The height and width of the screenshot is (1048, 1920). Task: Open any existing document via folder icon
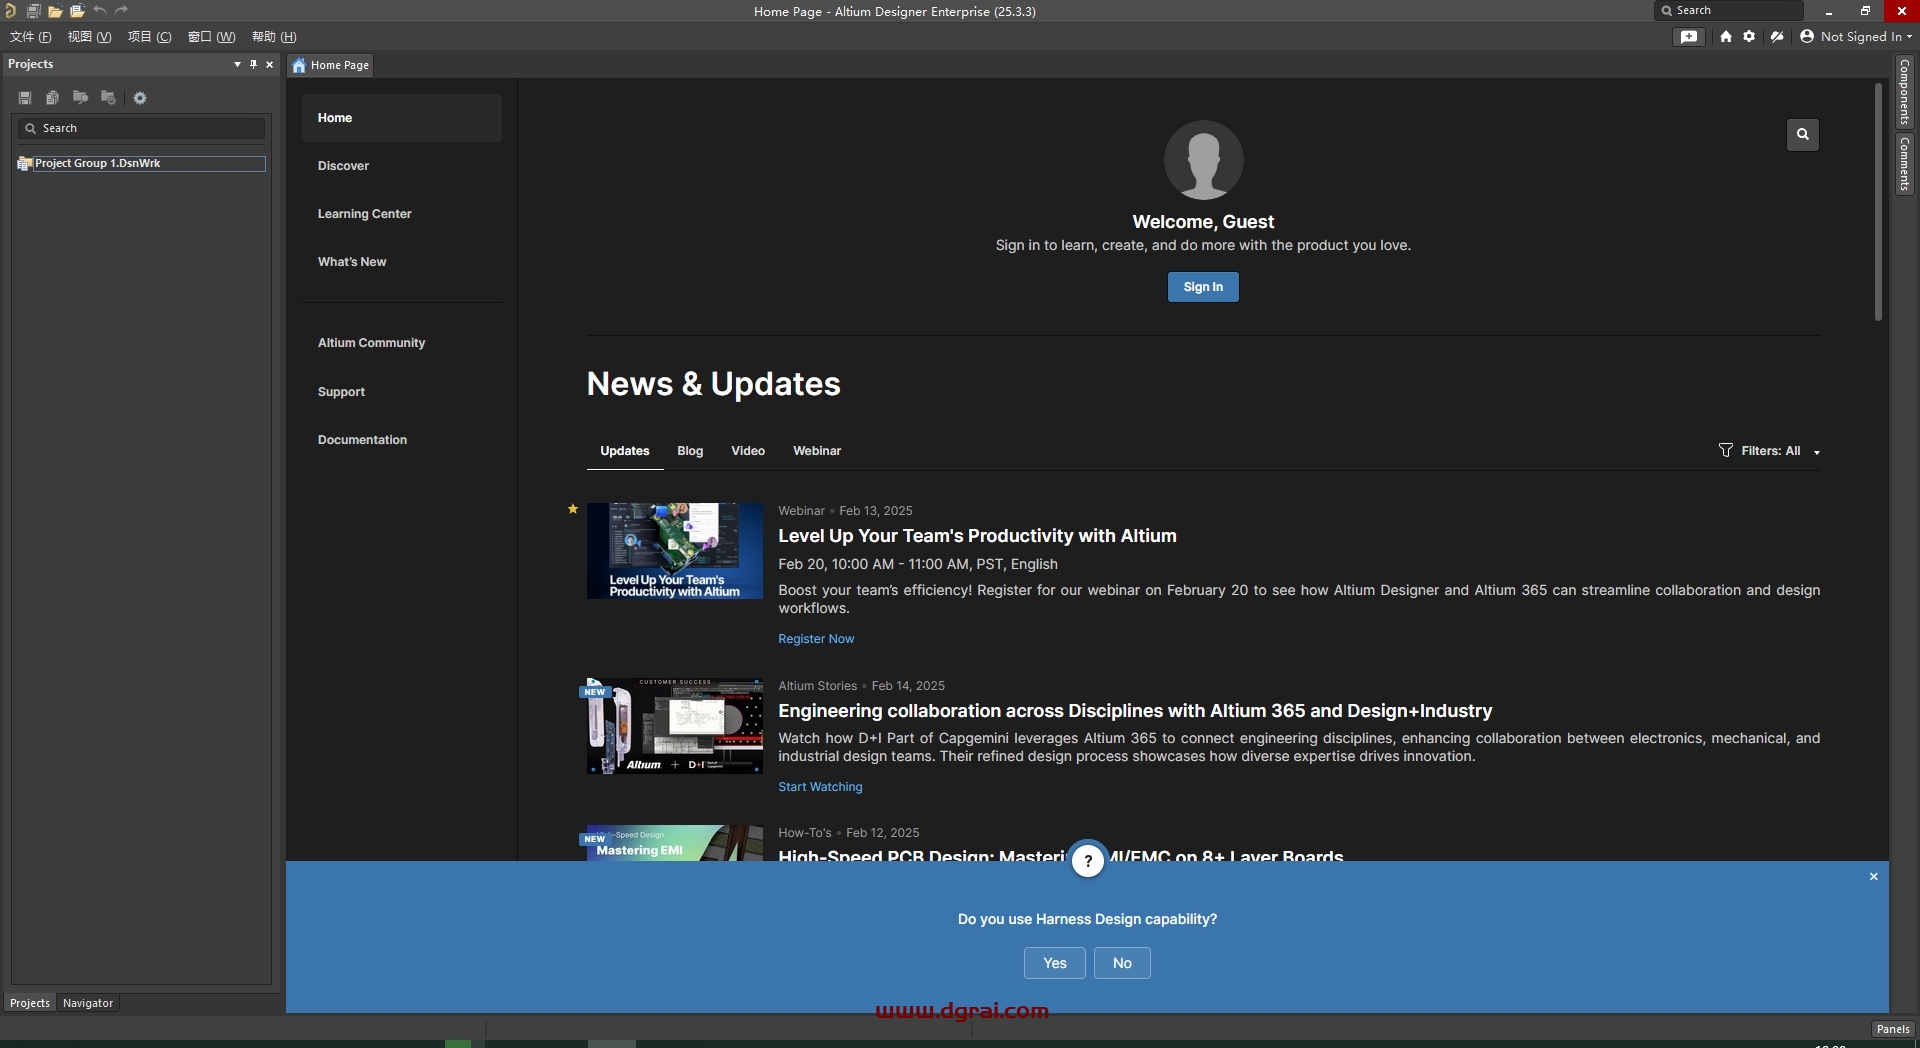pos(55,11)
